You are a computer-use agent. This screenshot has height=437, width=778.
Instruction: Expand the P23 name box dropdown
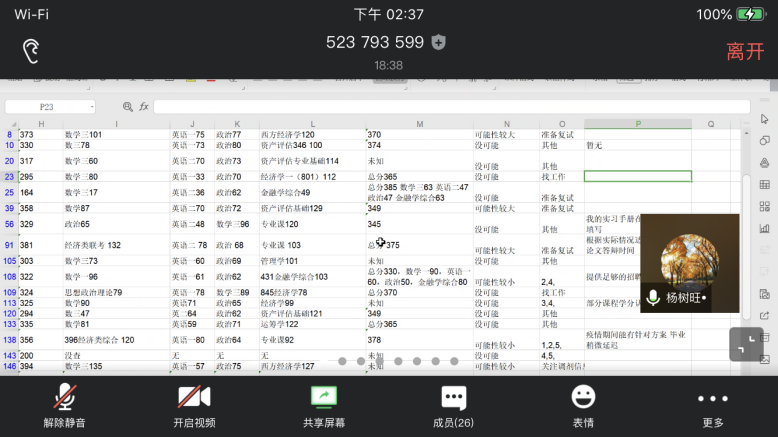point(92,106)
